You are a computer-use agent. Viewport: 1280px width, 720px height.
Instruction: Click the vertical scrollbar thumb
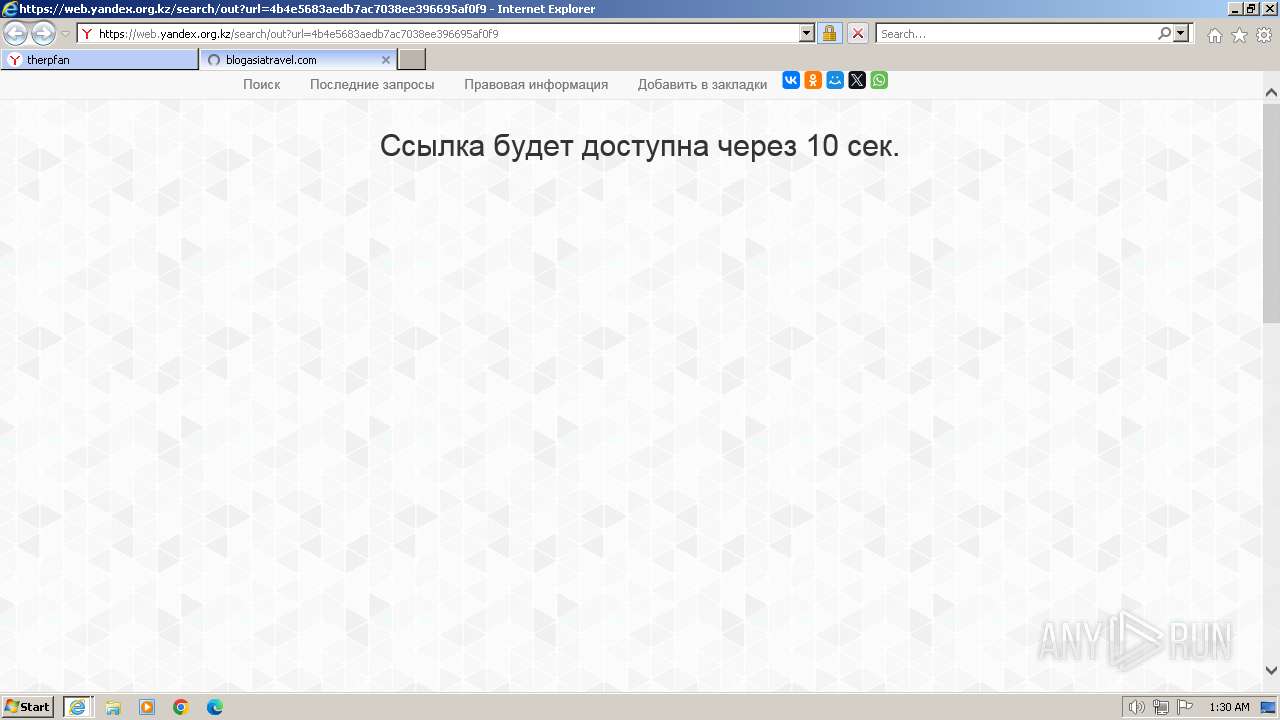(1271, 212)
